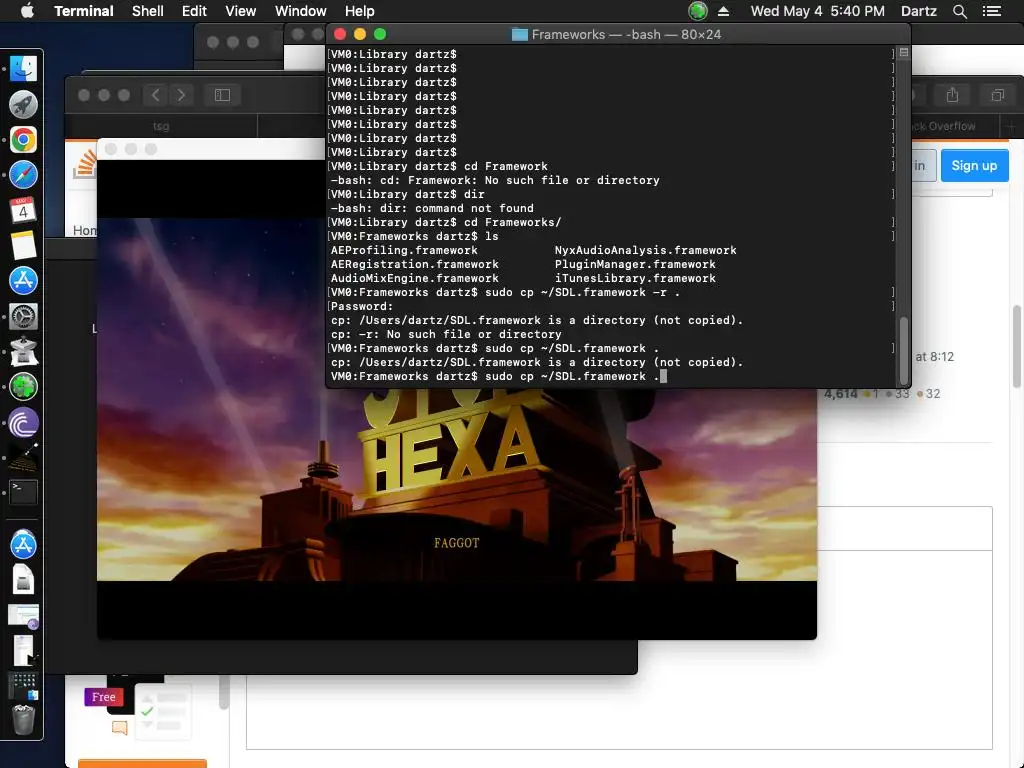Click the Dartz user menu
Viewport: 1024px width, 768px height.
point(918,11)
